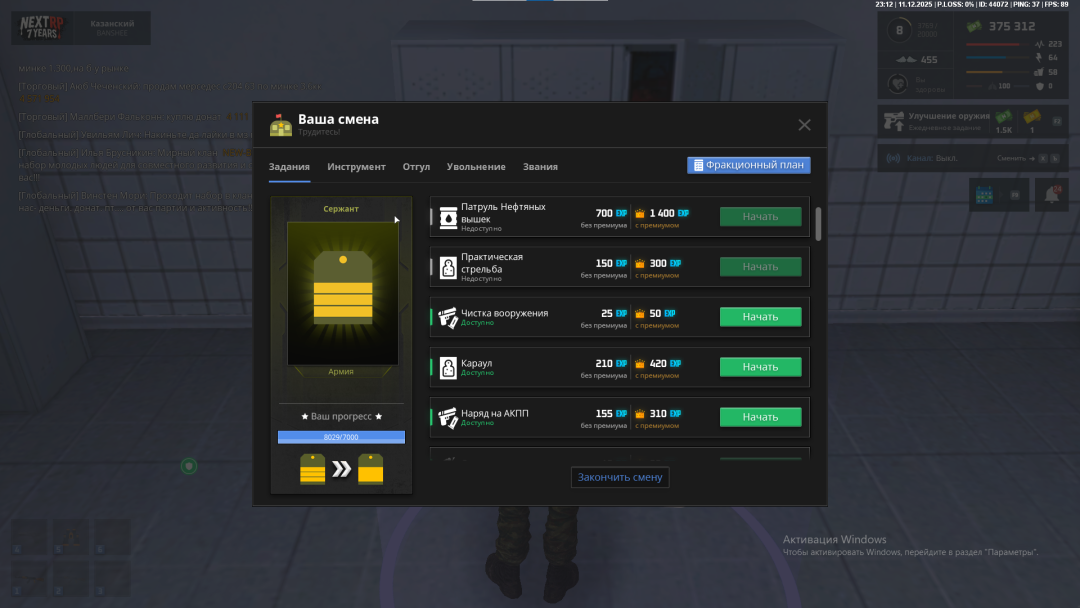The width and height of the screenshot is (1080, 608).
Task: Switch to the Инструмент tab
Action: coord(356,167)
